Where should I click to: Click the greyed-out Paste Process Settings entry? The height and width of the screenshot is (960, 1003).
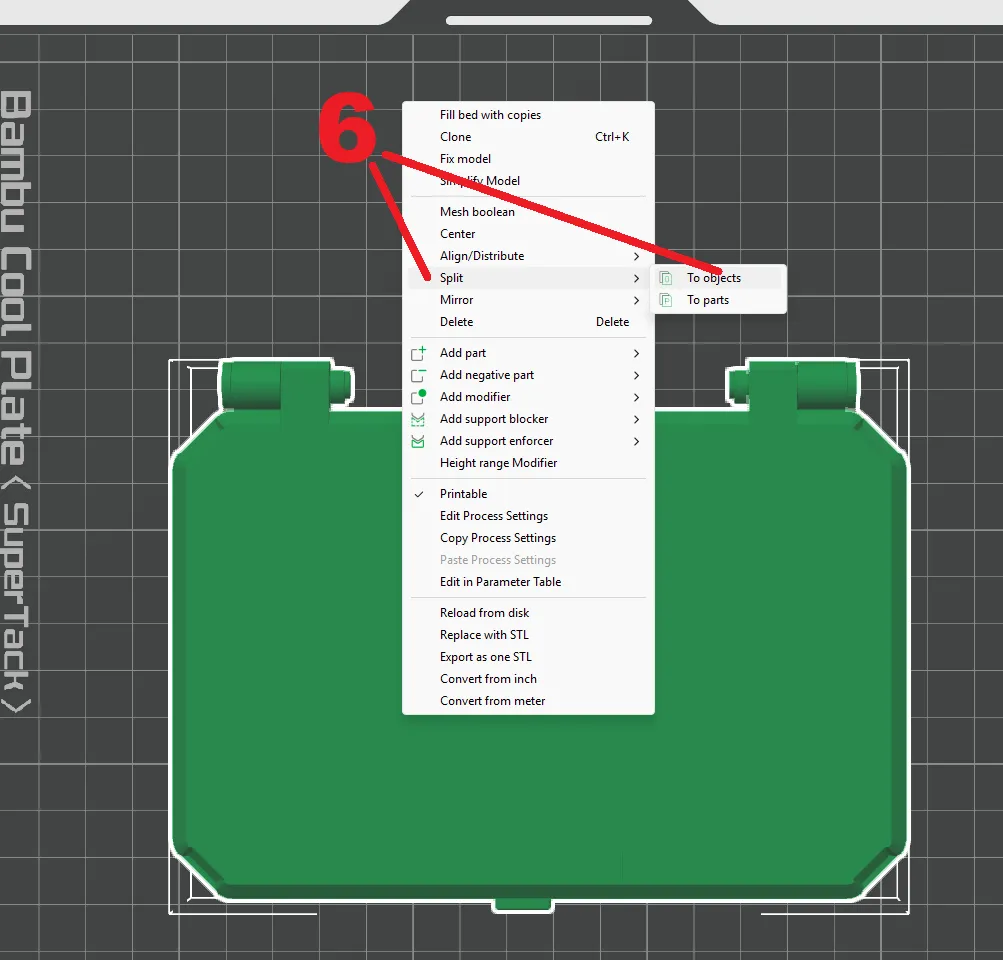tap(528, 560)
